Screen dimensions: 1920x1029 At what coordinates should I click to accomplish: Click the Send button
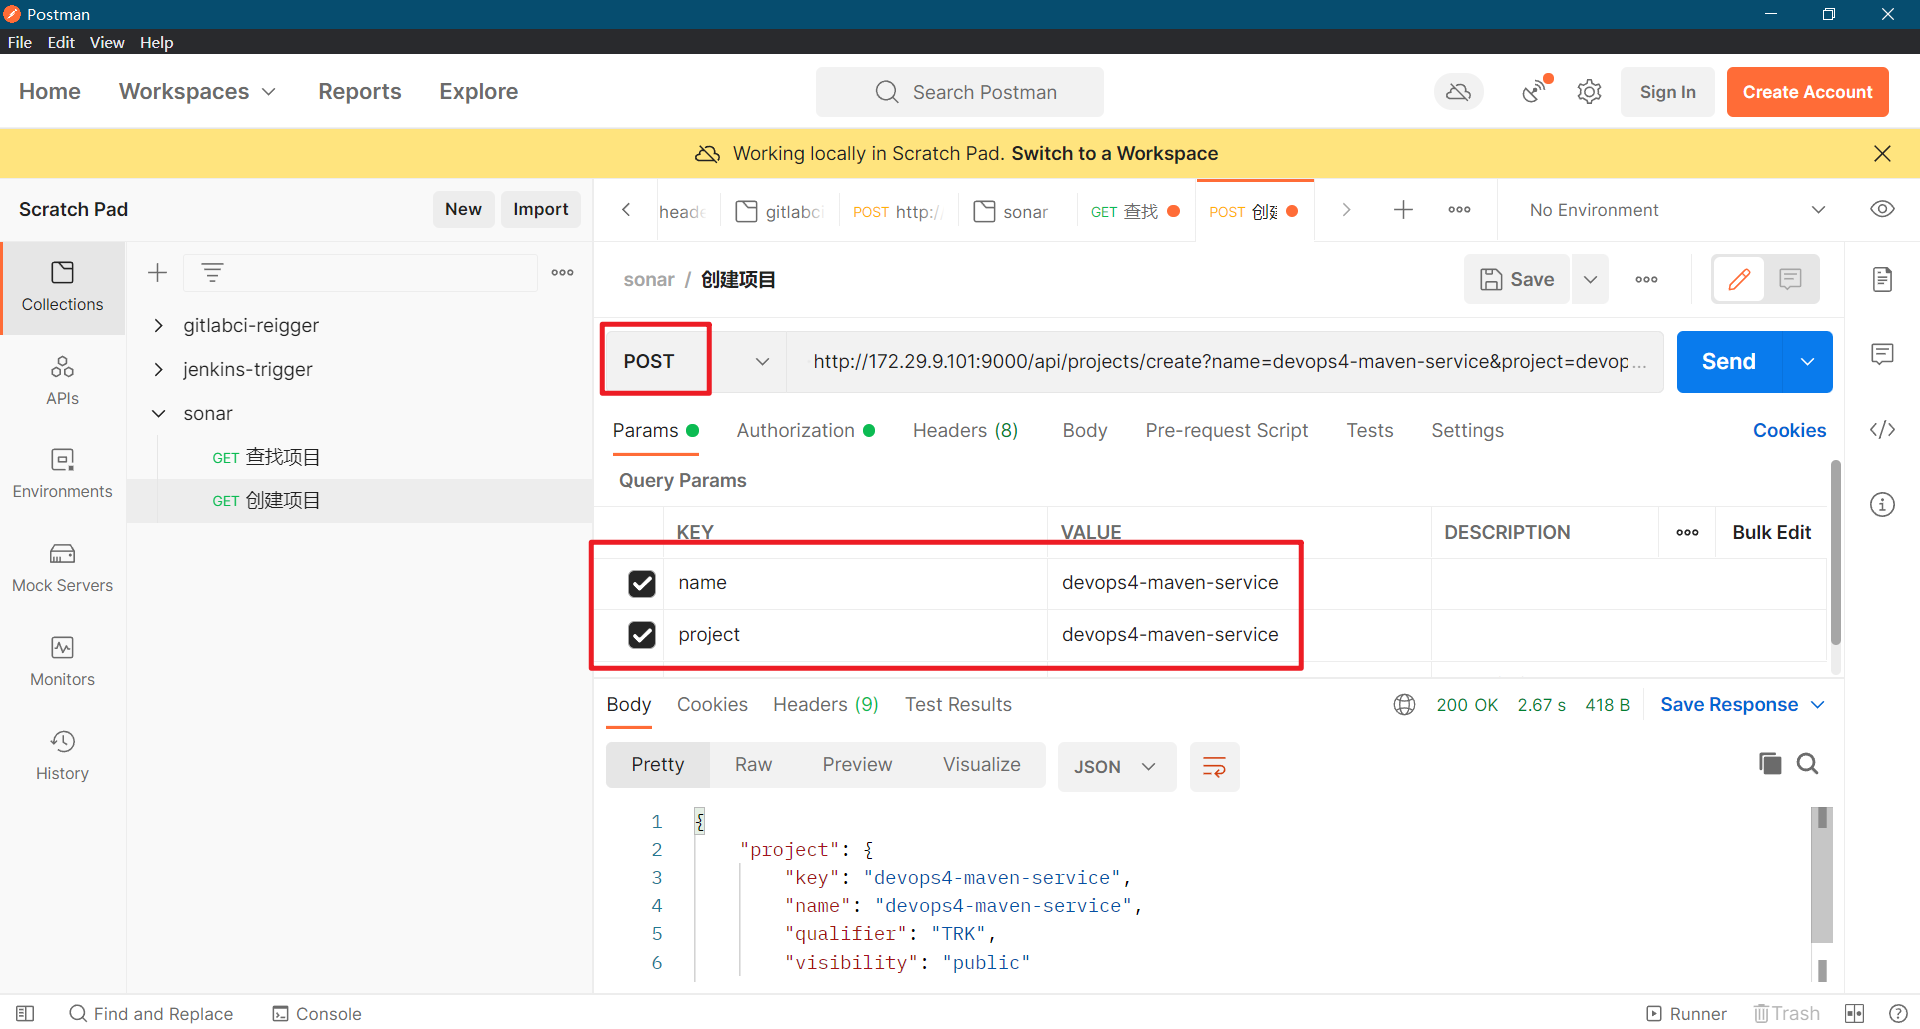tap(1729, 361)
